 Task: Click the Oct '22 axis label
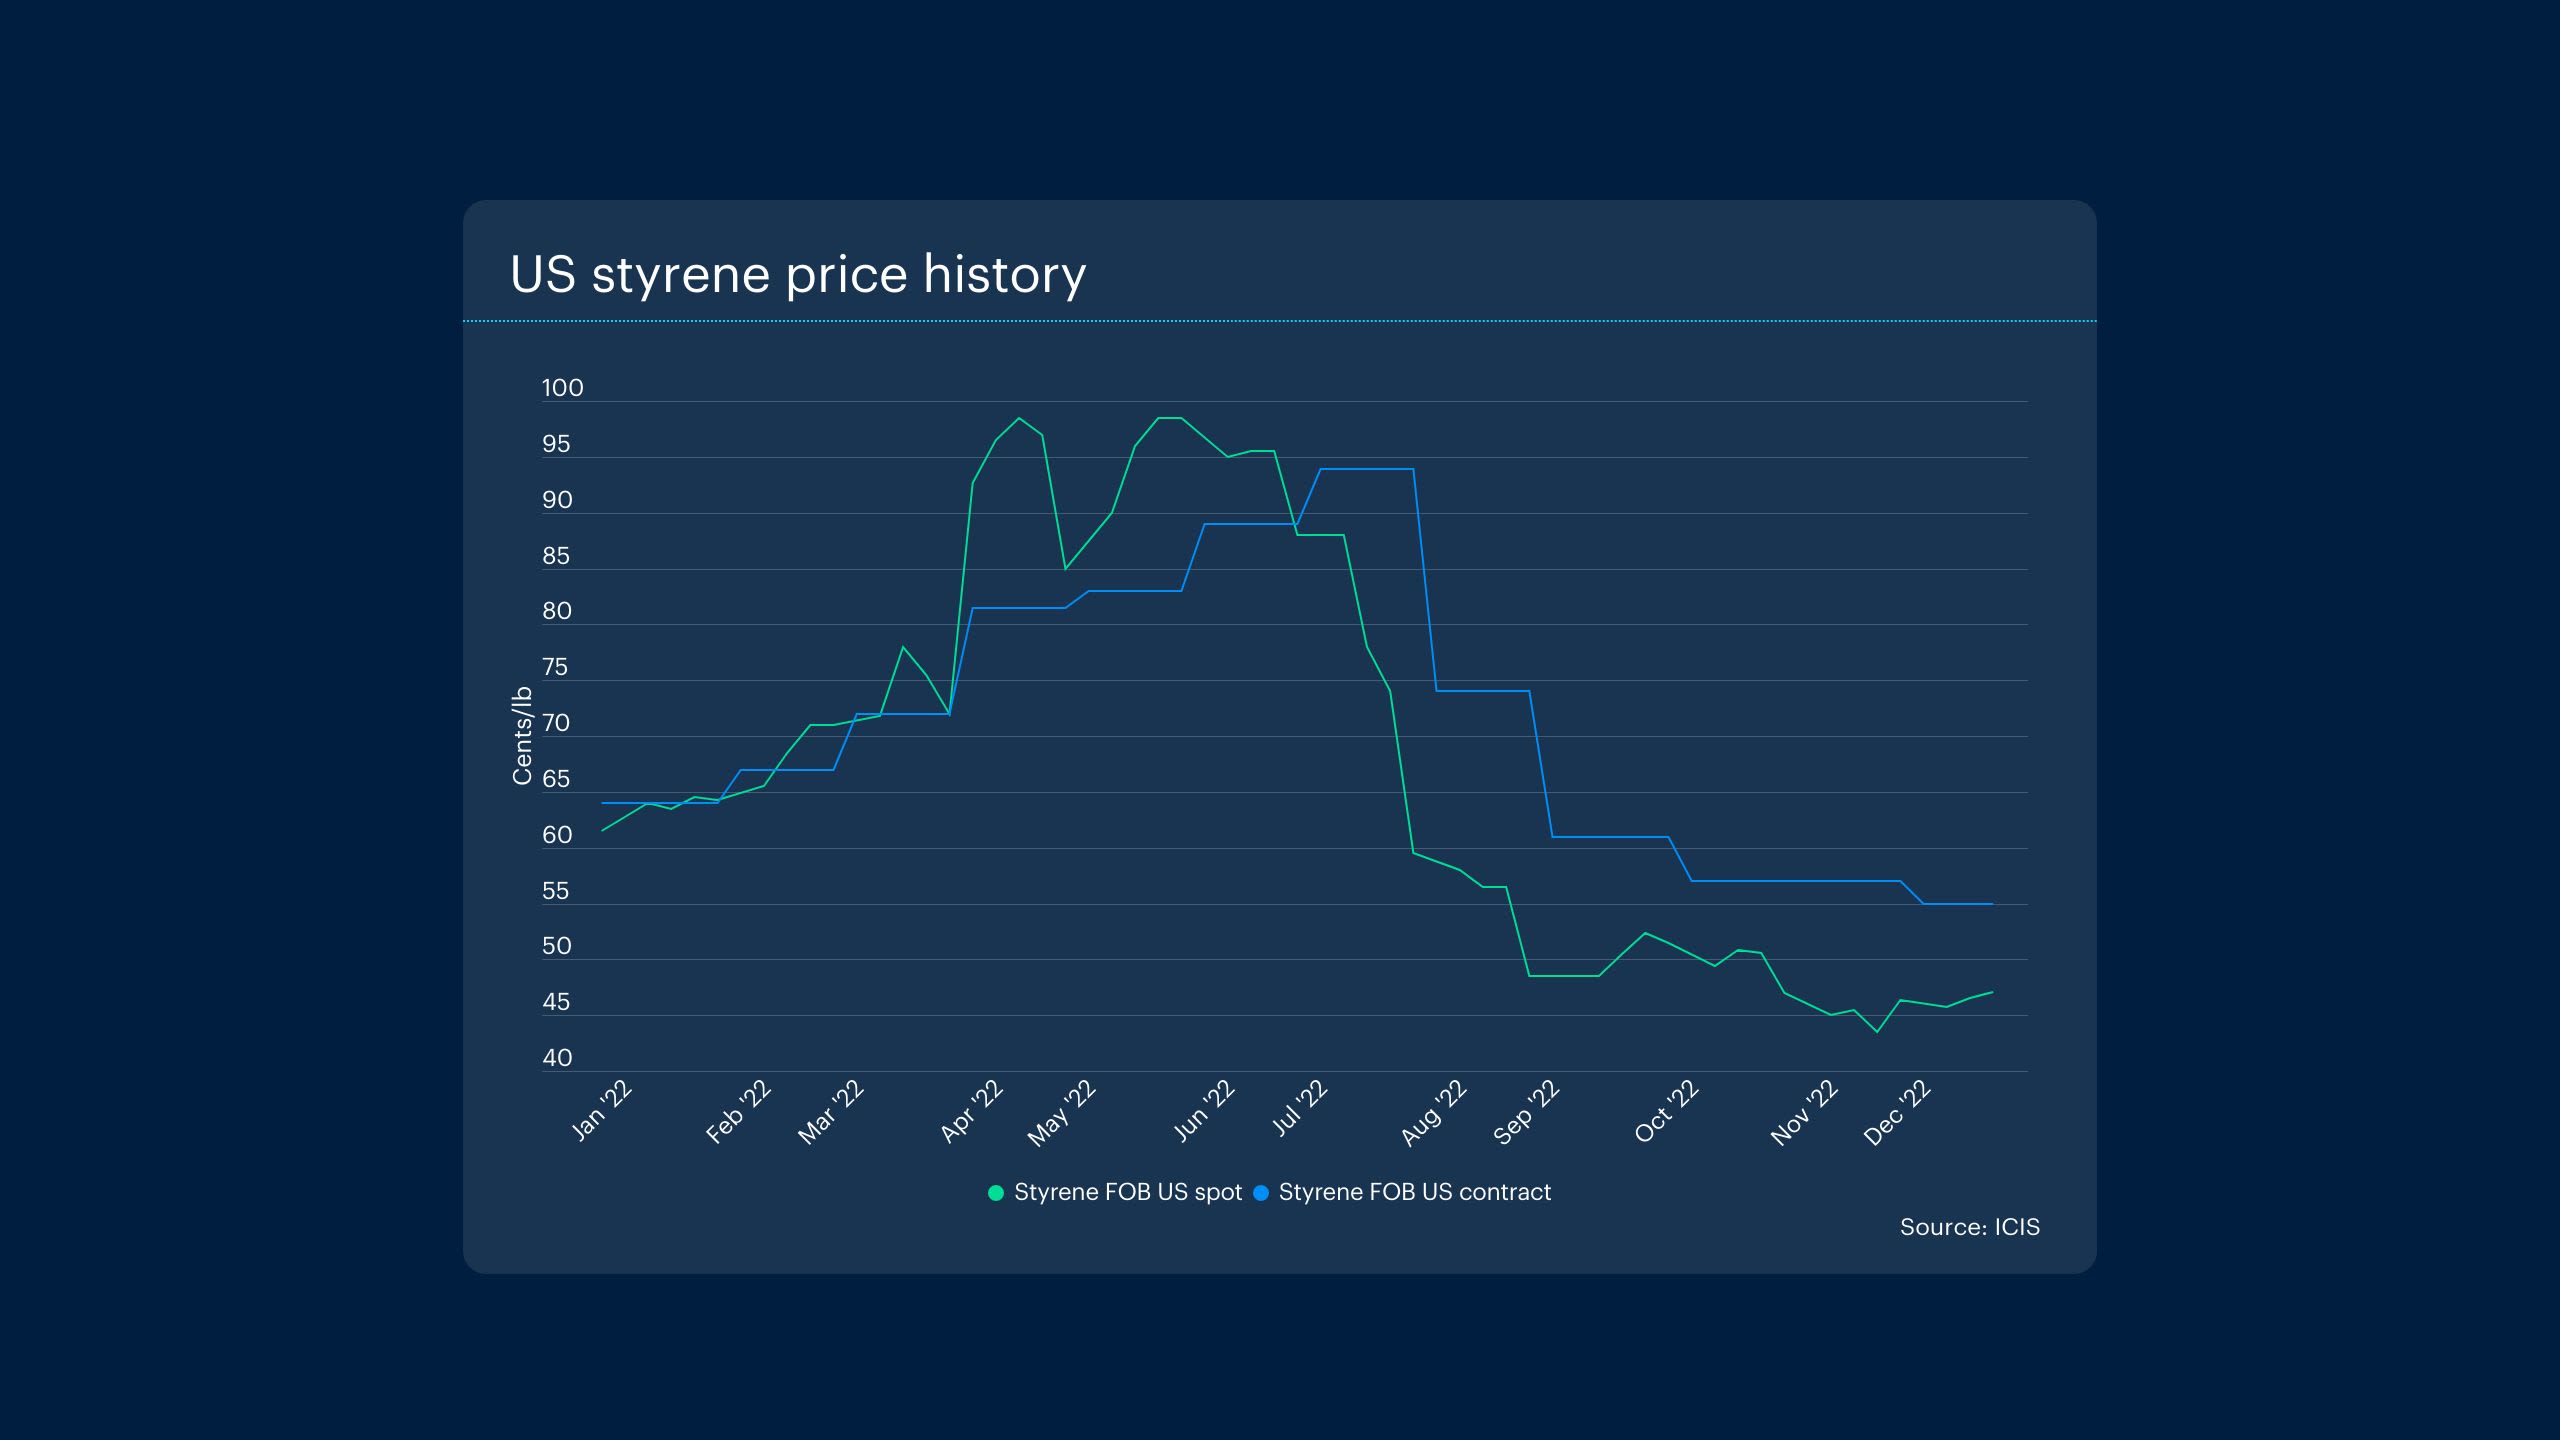coord(1667,1112)
